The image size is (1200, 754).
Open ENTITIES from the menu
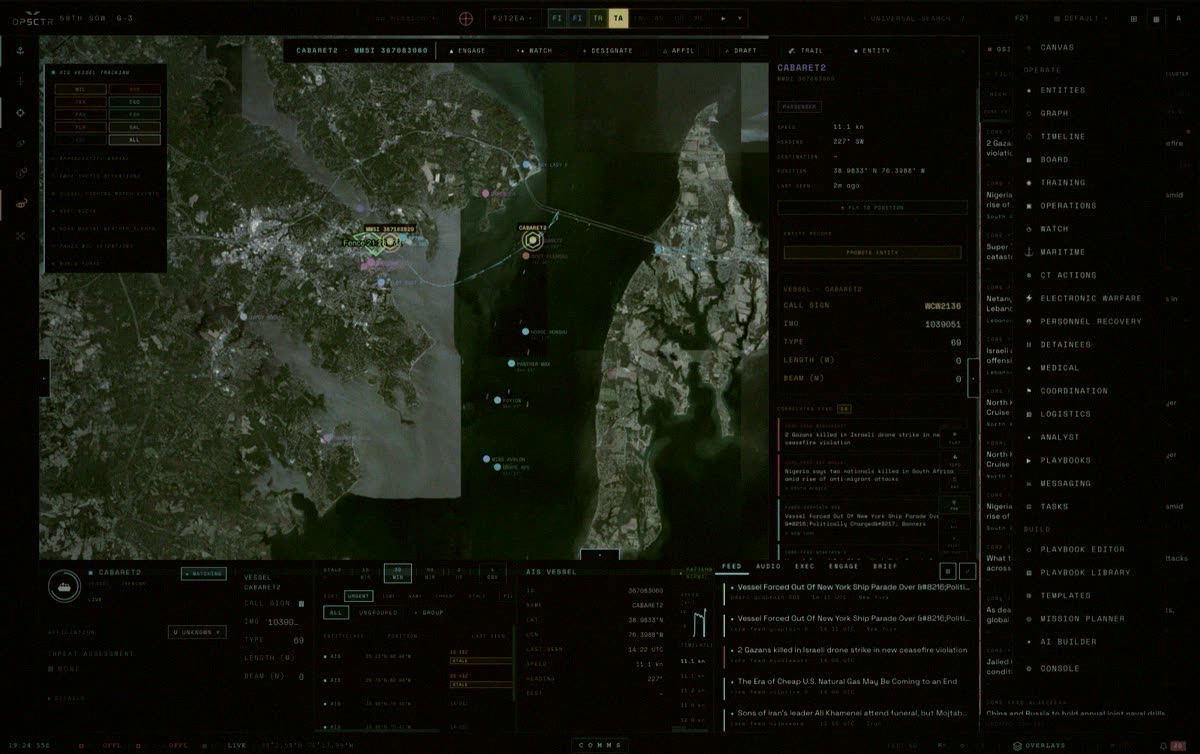pos(1062,90)
